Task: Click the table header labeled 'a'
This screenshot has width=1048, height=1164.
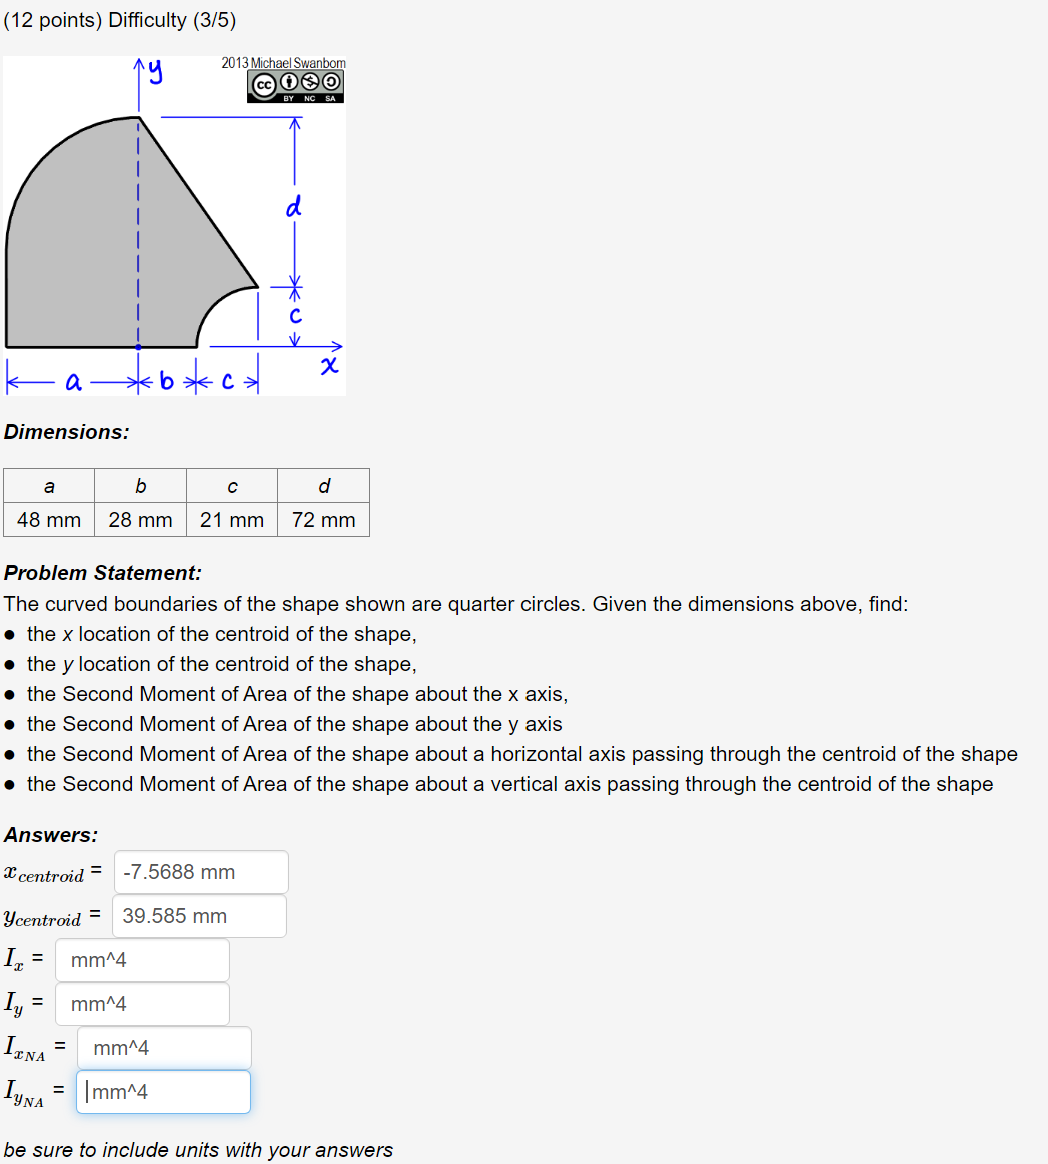Action: click(x=48, y=485)
